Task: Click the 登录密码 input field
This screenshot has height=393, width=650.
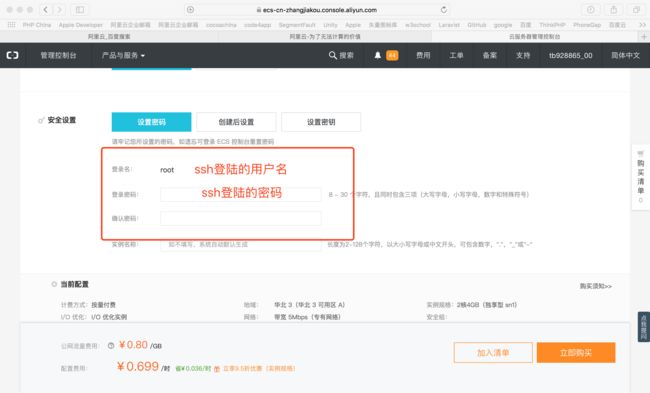Action: pos(241,194)
